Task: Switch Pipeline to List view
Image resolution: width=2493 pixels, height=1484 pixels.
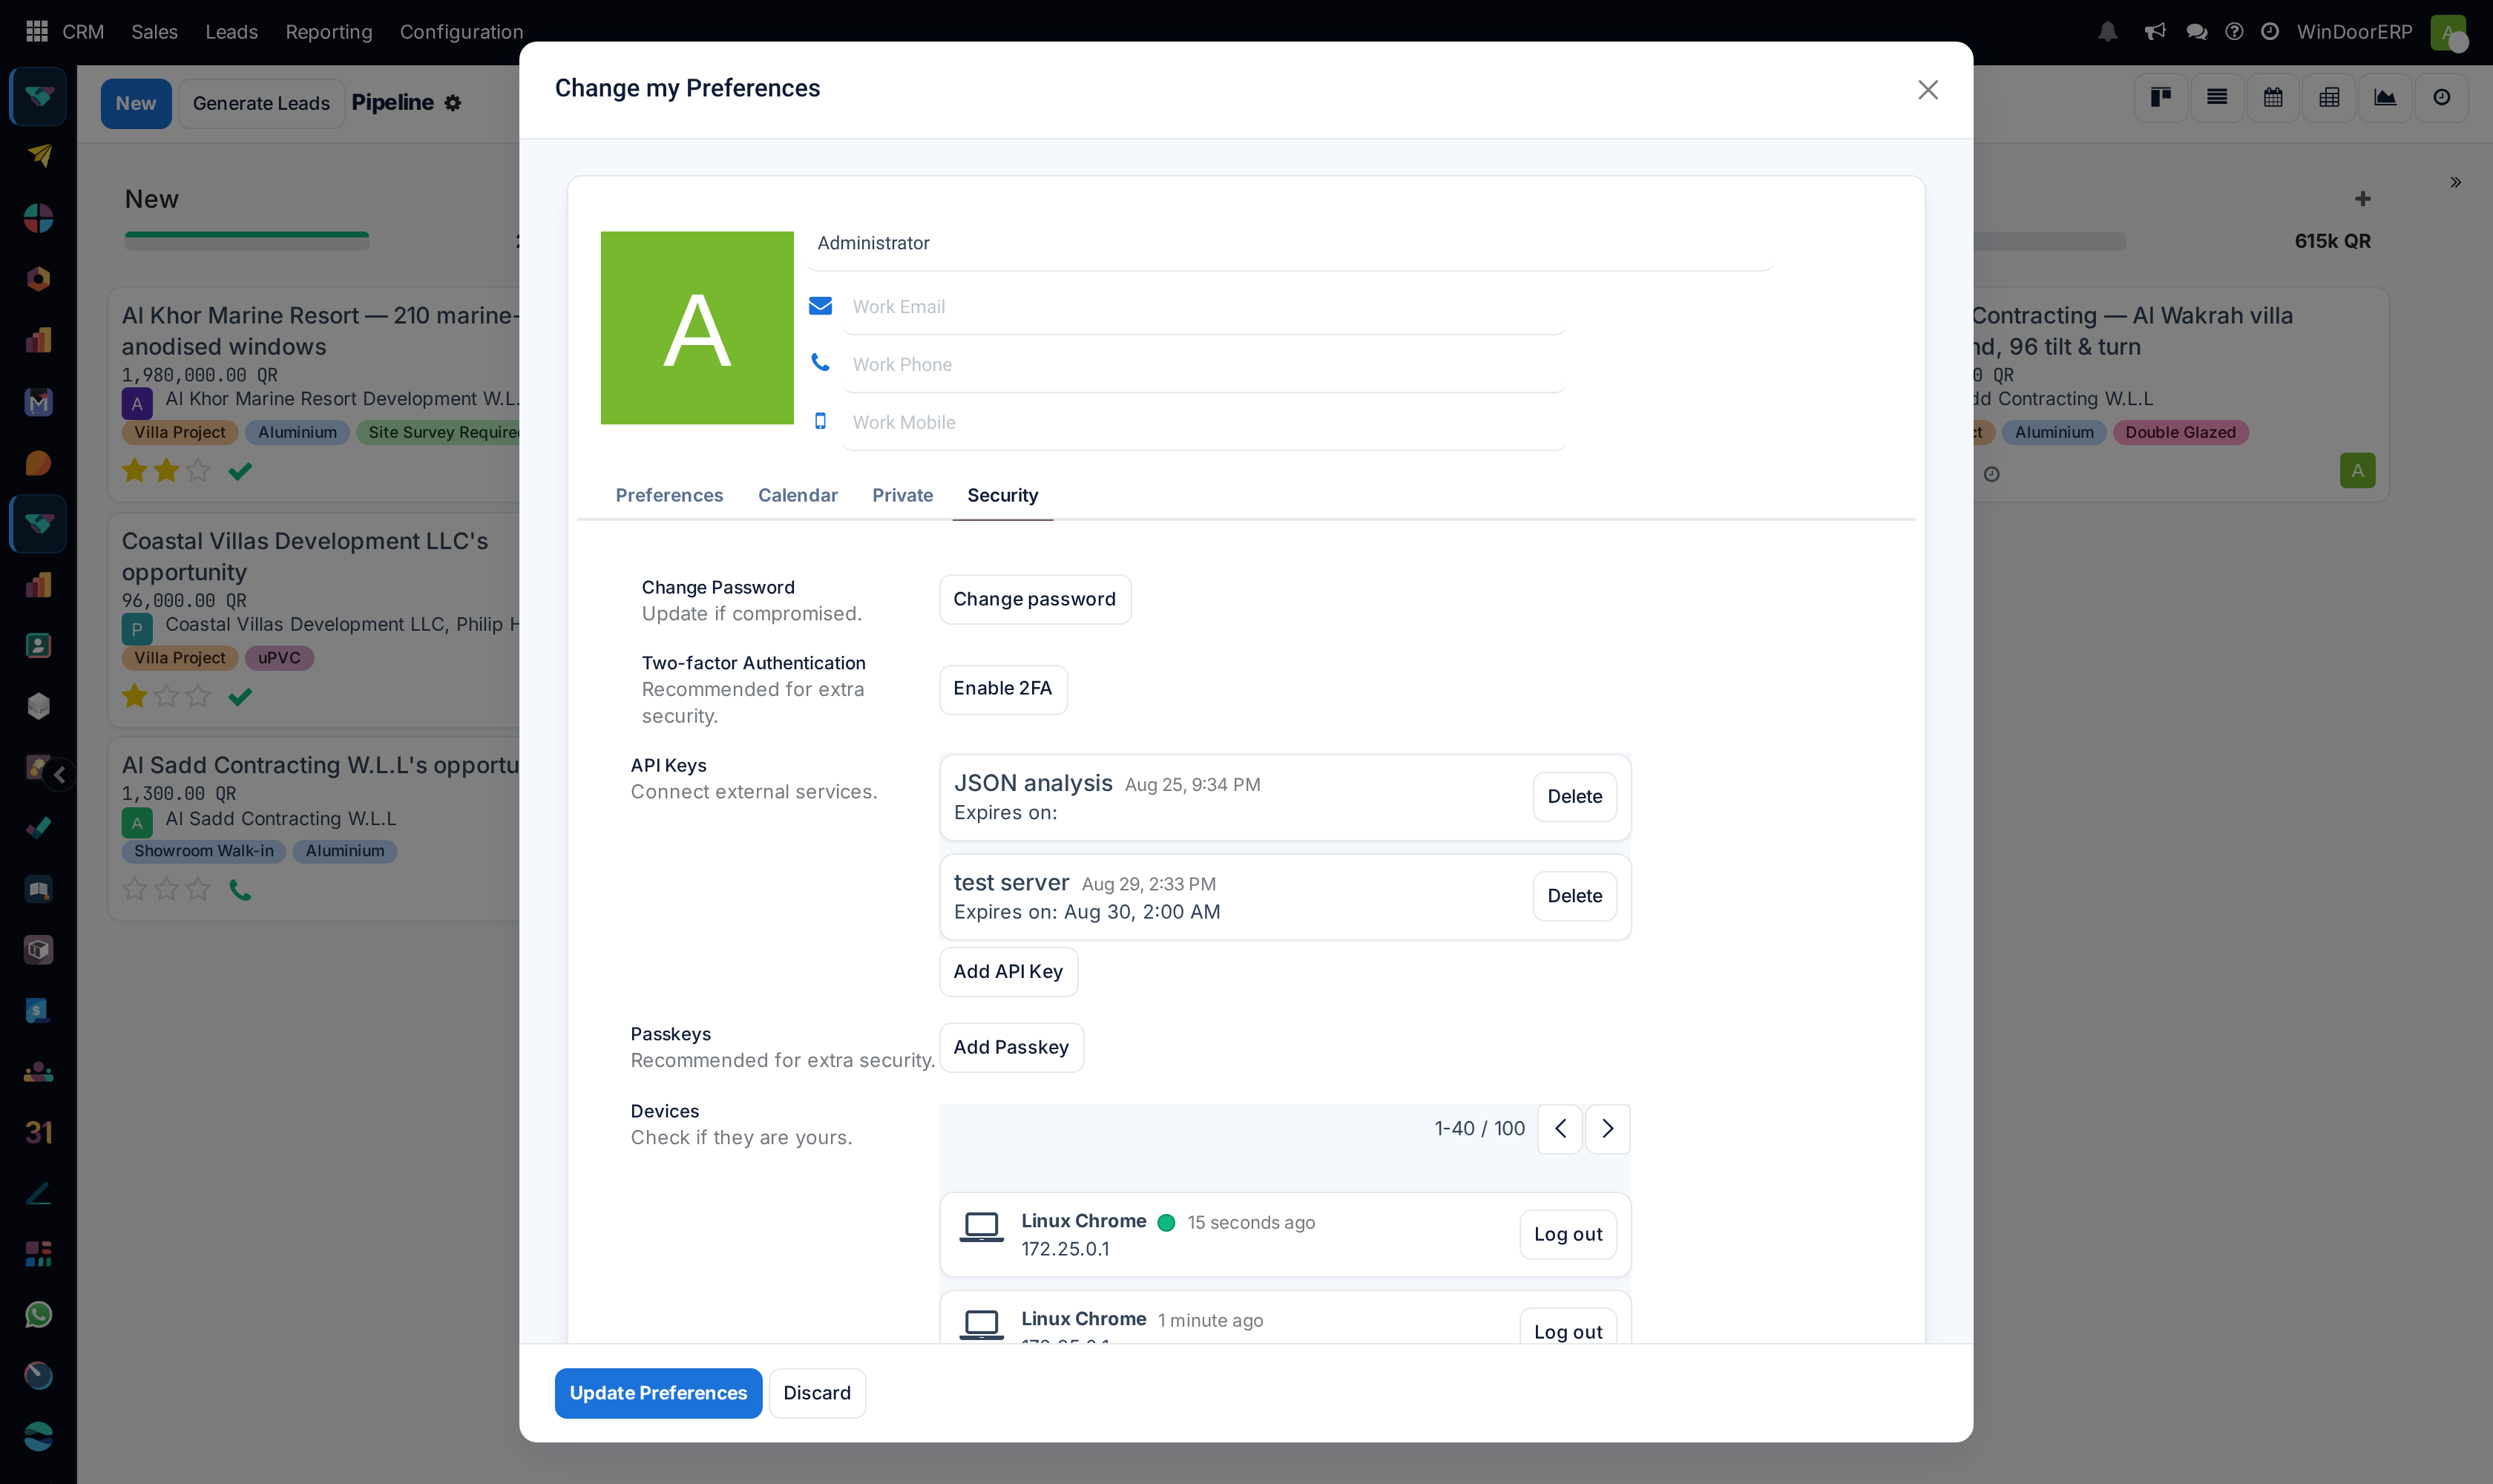Action: point(2217,97)
